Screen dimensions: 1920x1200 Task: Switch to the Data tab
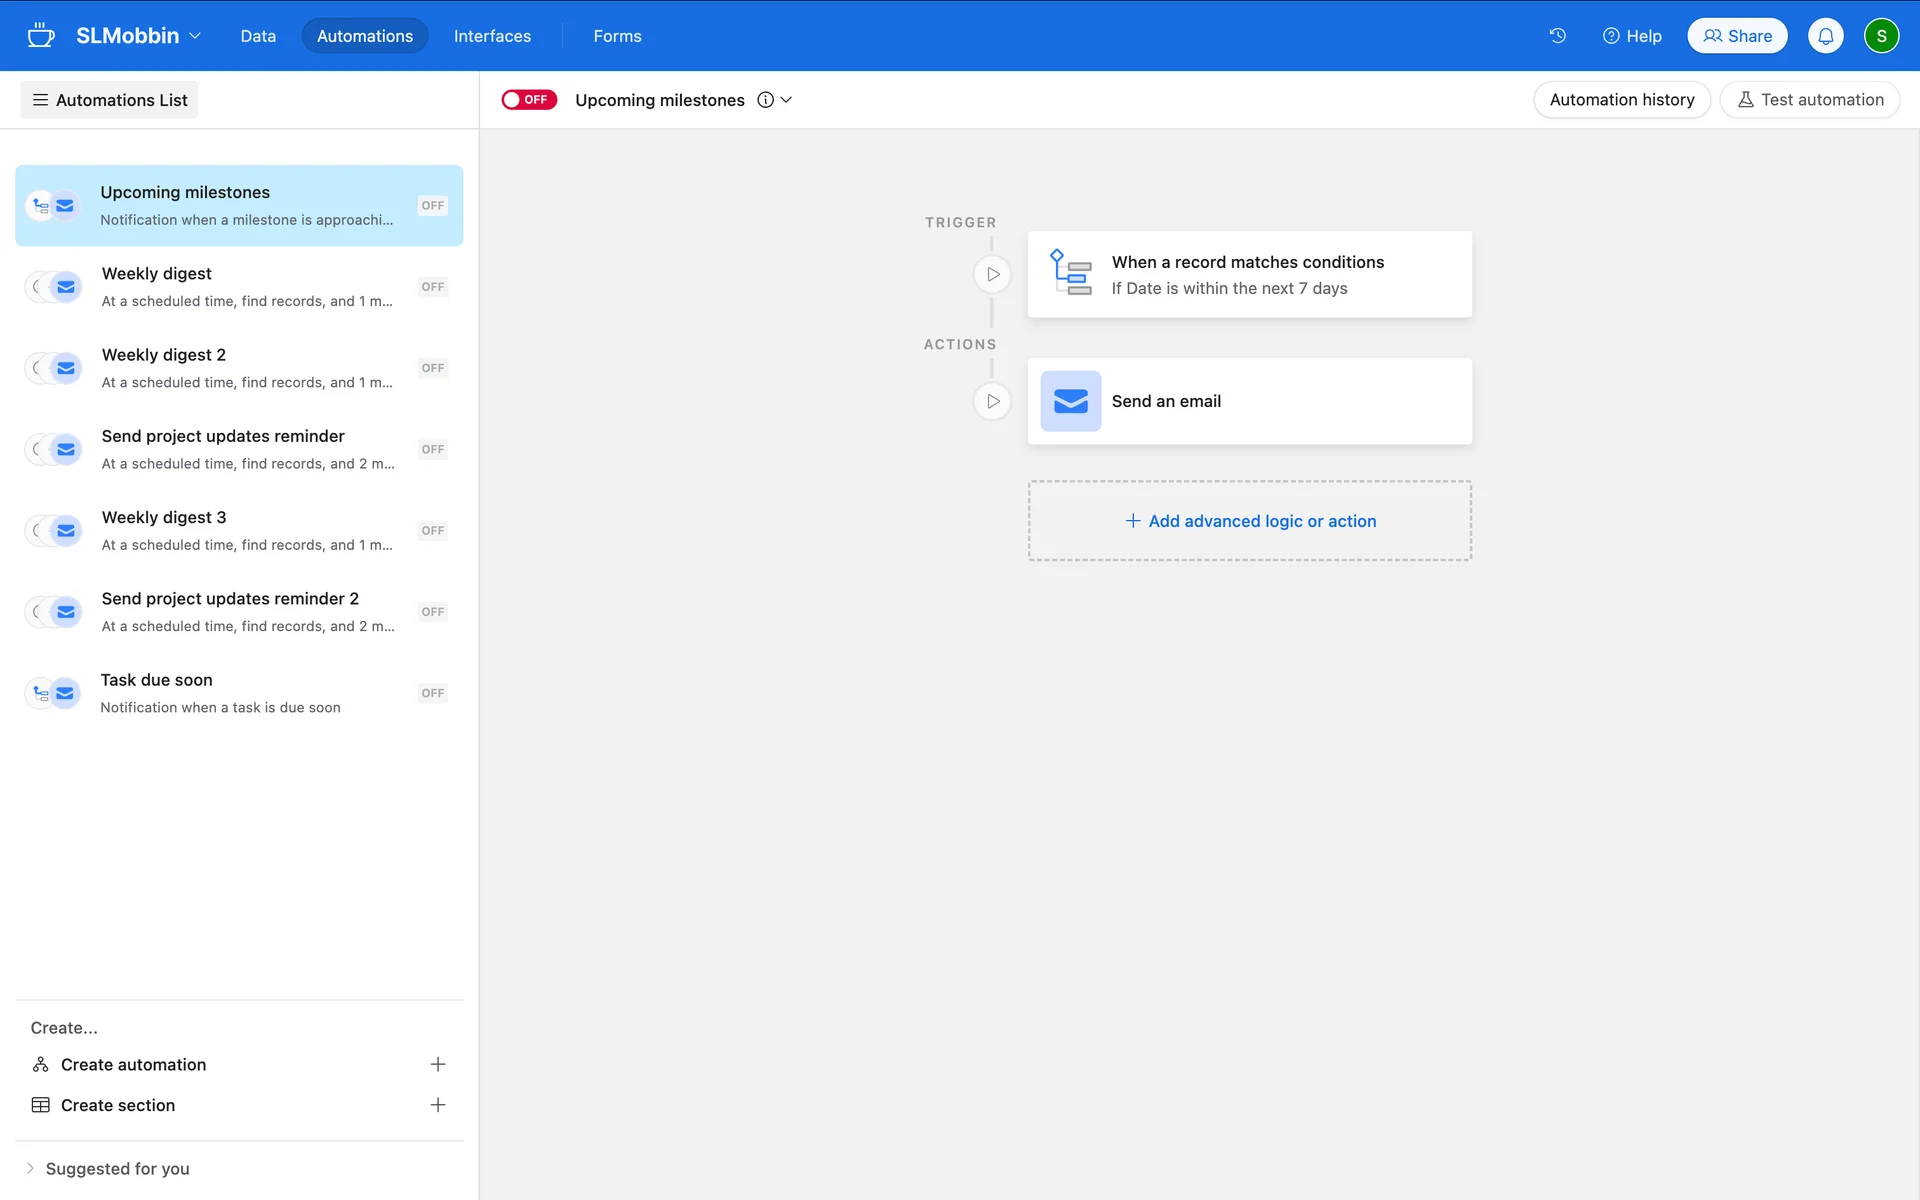[258, 36]
